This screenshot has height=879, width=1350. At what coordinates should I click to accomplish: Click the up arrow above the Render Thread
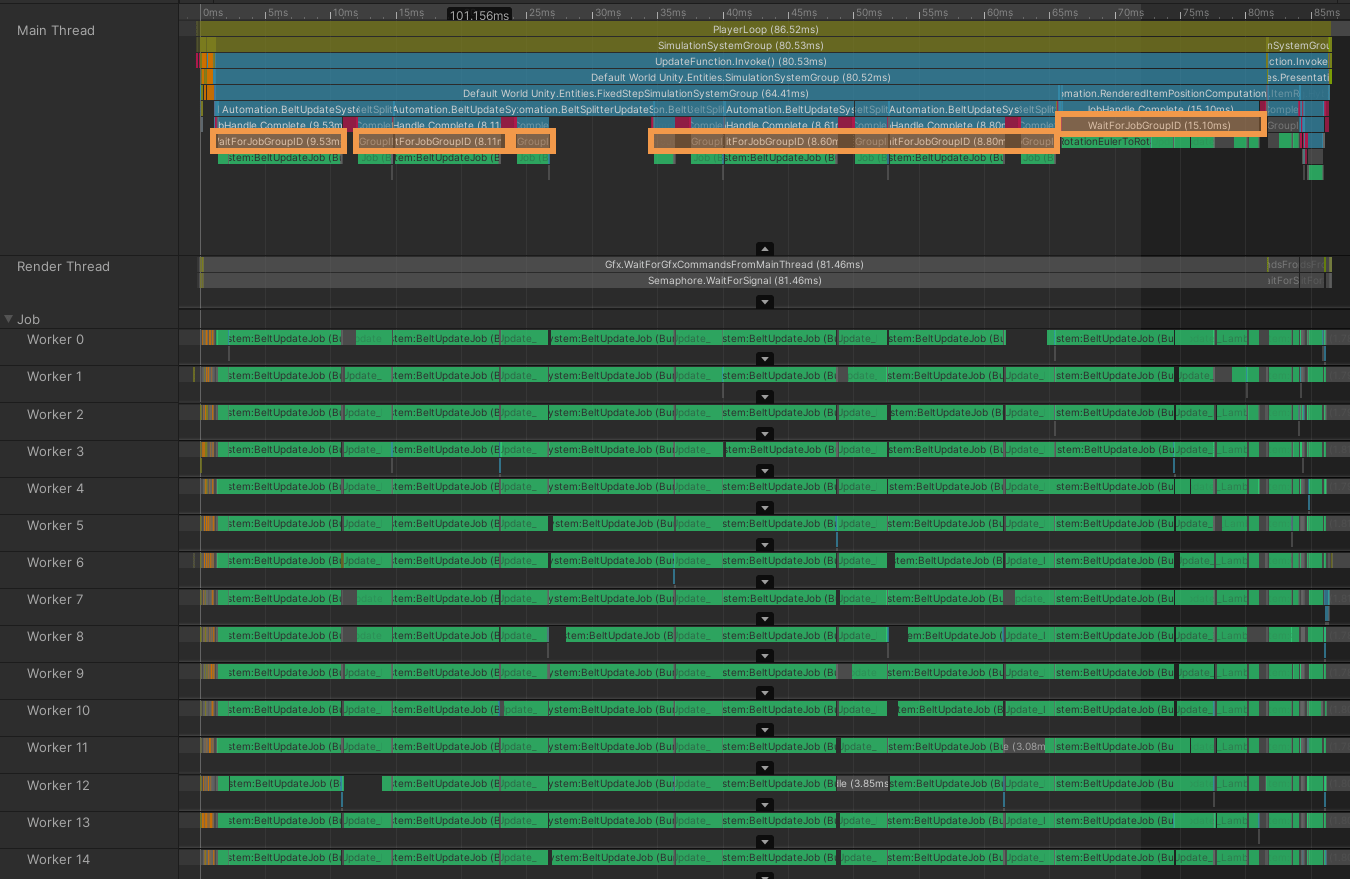tap(765, 248)
